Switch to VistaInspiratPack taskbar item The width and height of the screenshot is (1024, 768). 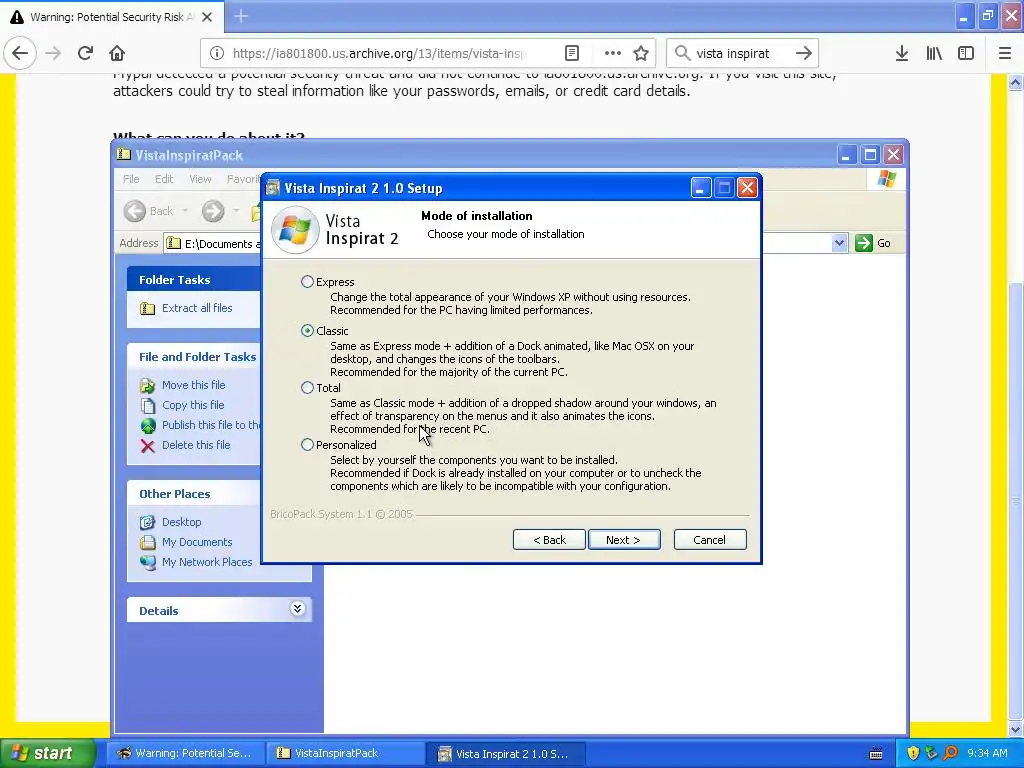(x=345, y=753)
